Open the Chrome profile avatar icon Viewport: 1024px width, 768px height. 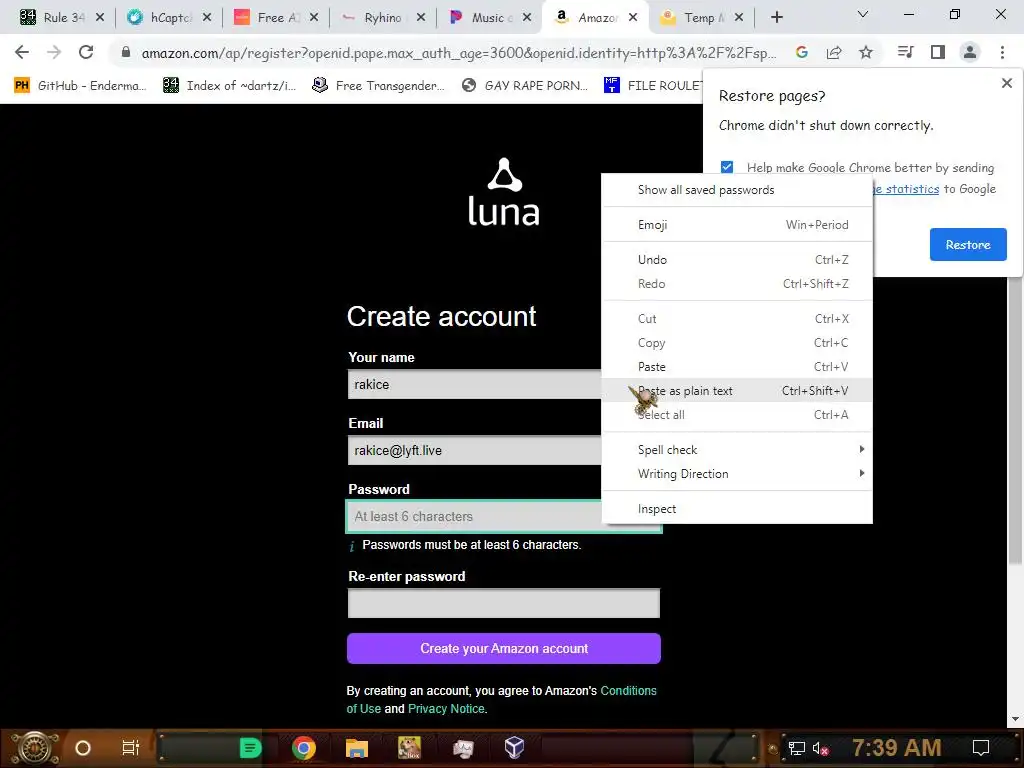(970, 52)
